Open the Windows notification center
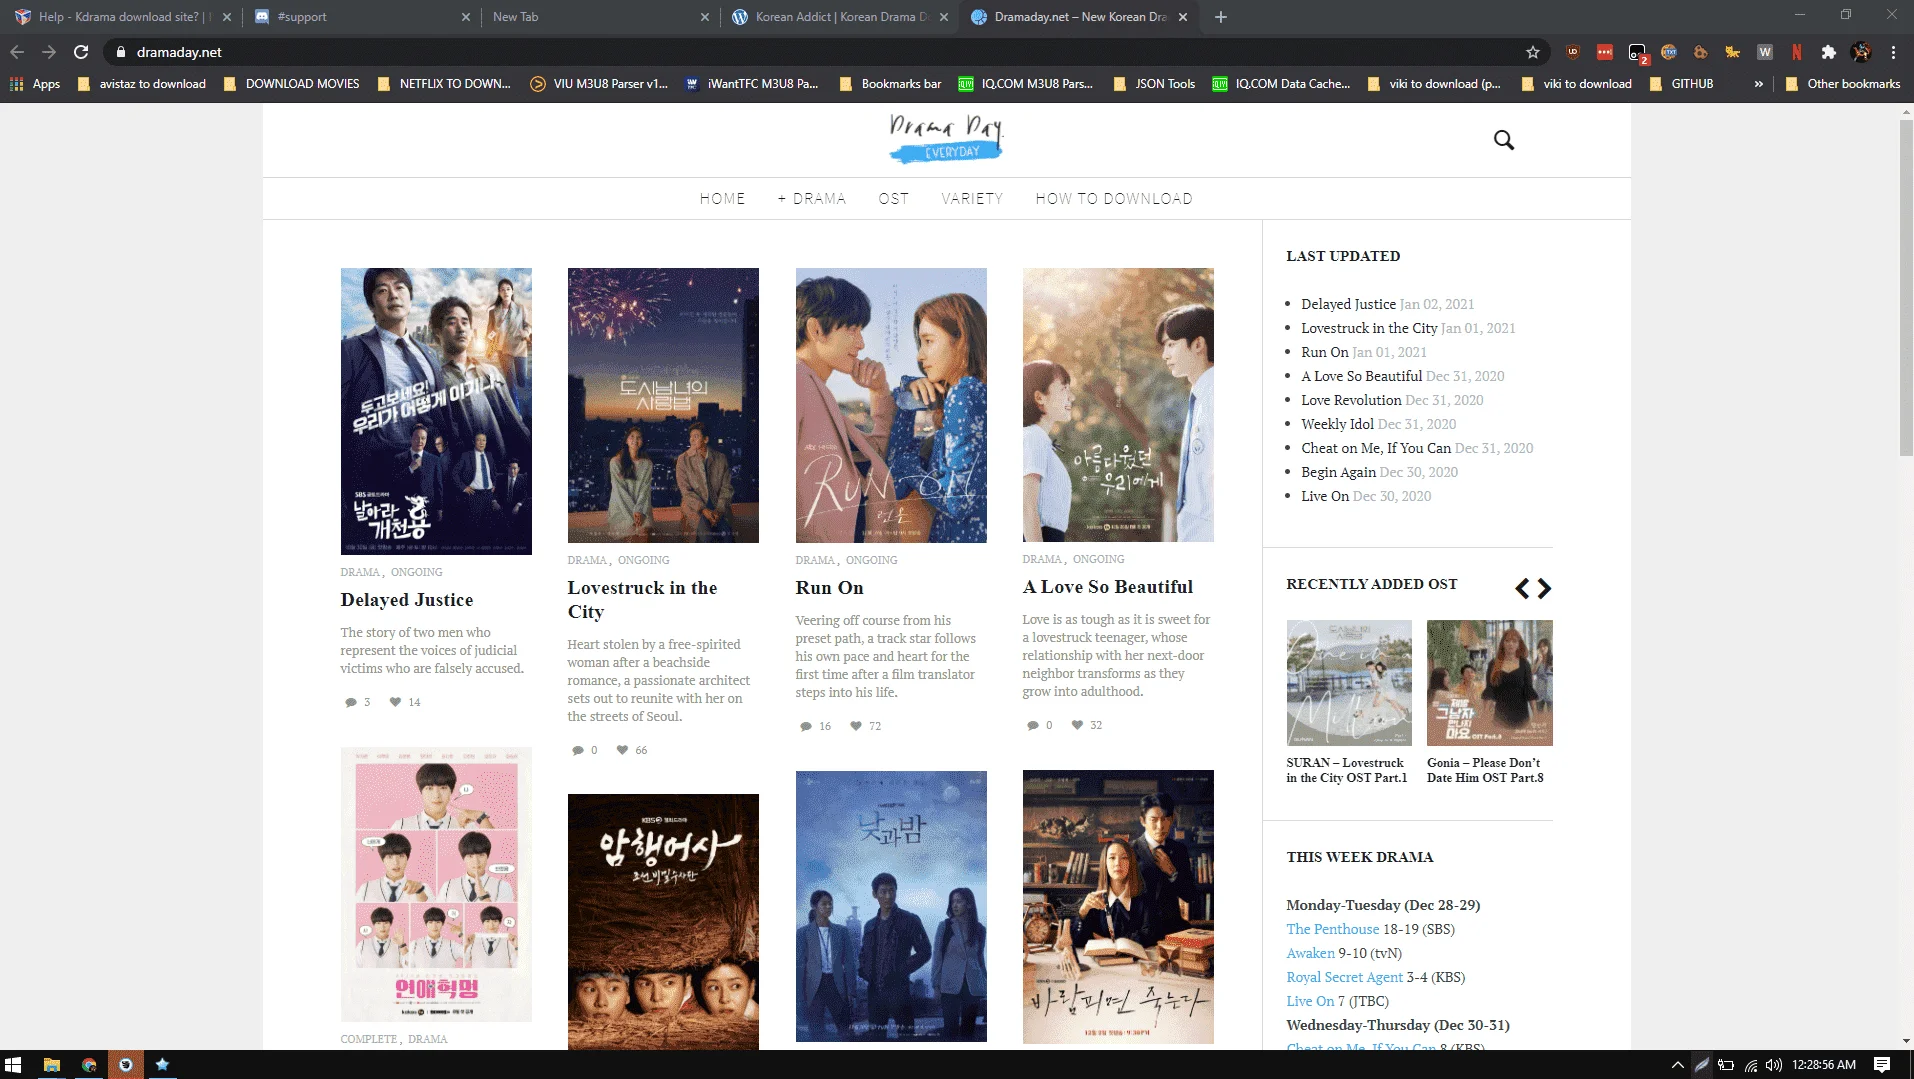This screenshot has height=1079, width=1914. [1882, 1065]
